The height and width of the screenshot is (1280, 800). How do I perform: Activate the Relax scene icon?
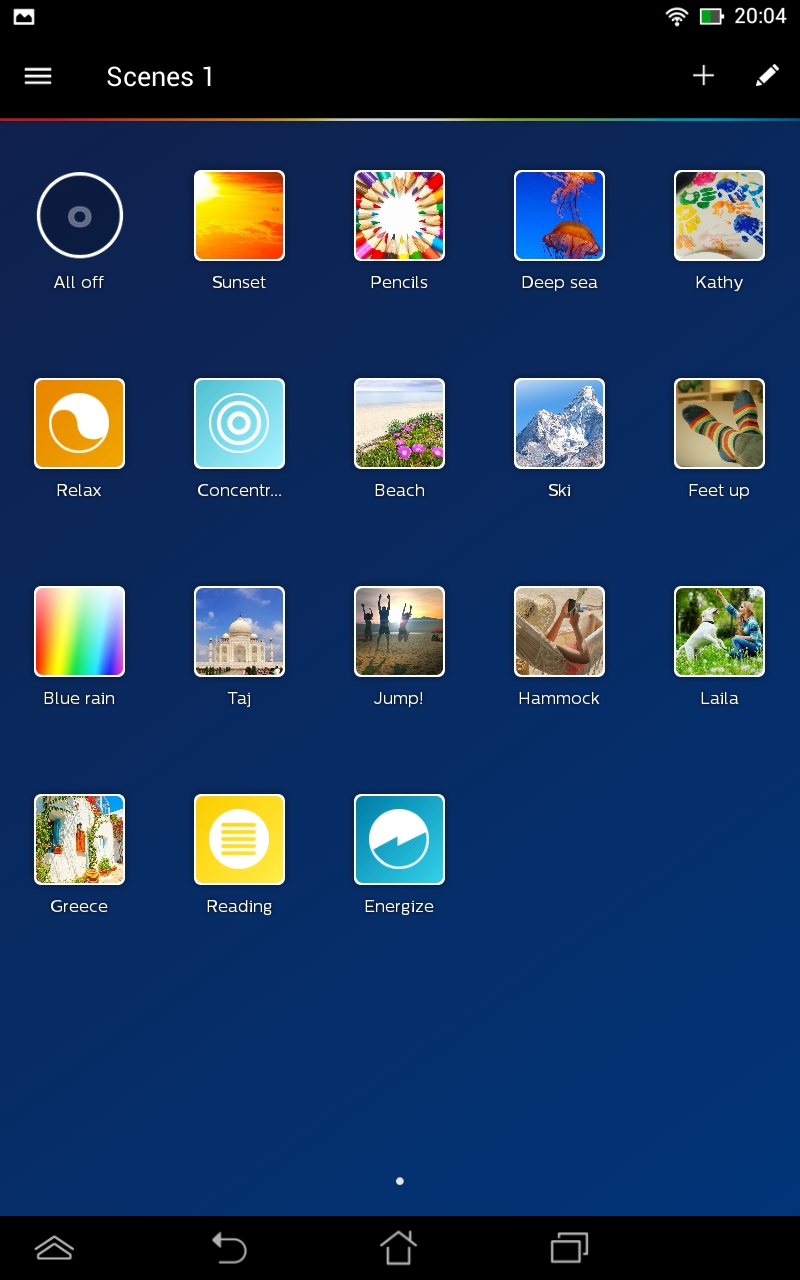click(x=80, y=423)
